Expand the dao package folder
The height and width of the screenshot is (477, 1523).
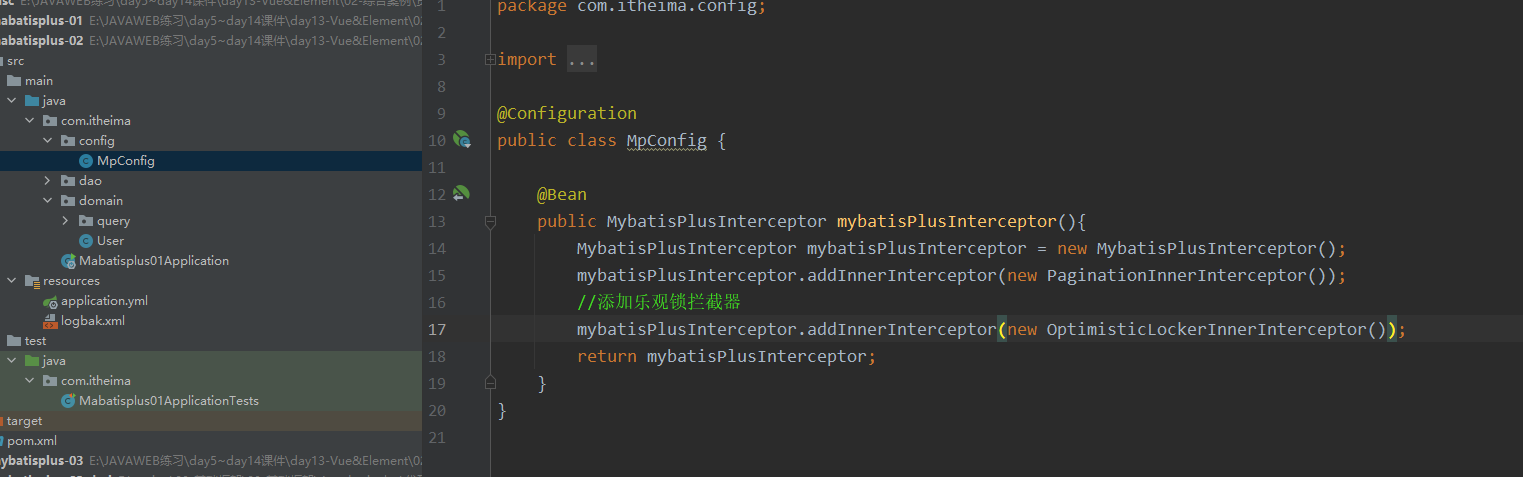point(48,181)
